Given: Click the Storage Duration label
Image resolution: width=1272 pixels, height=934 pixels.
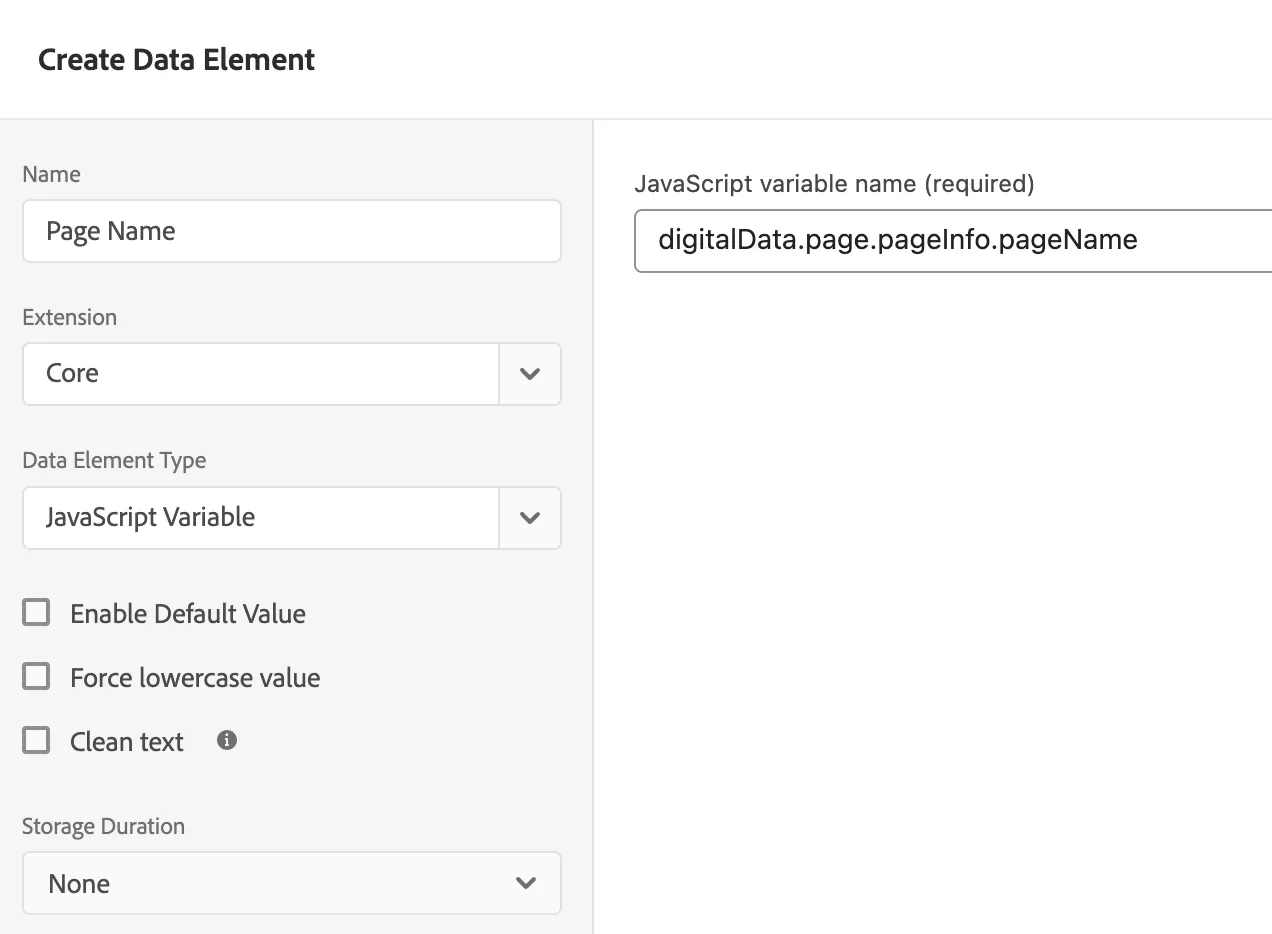Looking at the screenshot, I should point(103,826).
